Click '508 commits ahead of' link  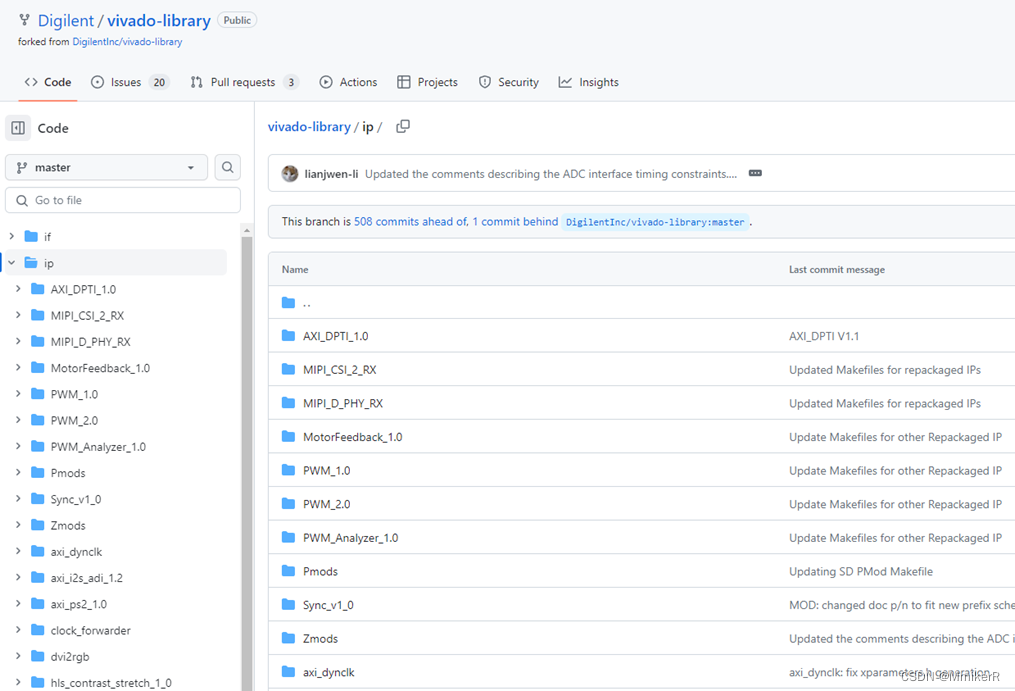click(410, 221)
